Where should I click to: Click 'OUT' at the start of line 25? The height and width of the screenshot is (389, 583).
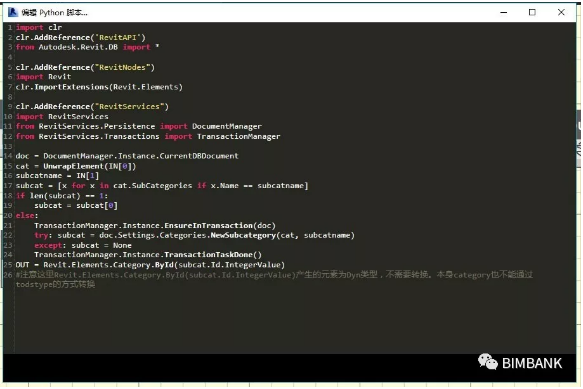[23, 265]
